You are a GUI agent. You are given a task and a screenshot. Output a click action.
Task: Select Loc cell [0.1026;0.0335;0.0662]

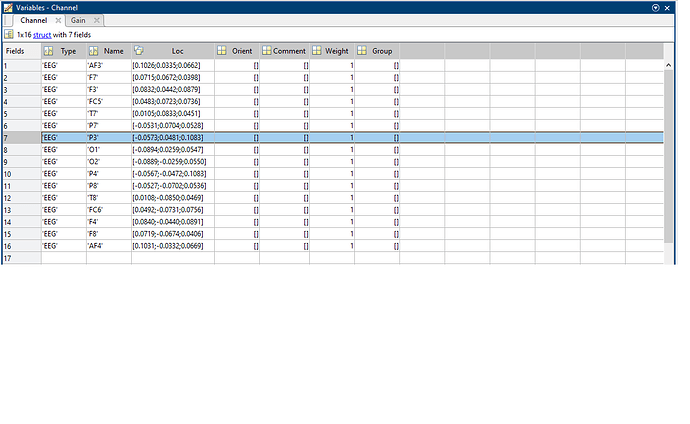point(173,66)
